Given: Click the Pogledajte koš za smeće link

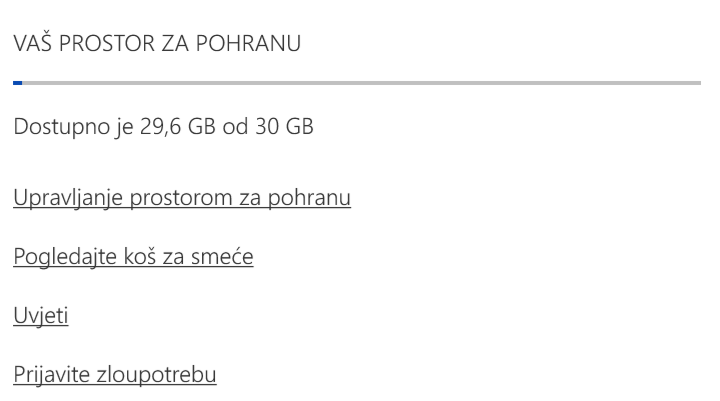Looking at the screenshot, I should (x=133, y=257).
